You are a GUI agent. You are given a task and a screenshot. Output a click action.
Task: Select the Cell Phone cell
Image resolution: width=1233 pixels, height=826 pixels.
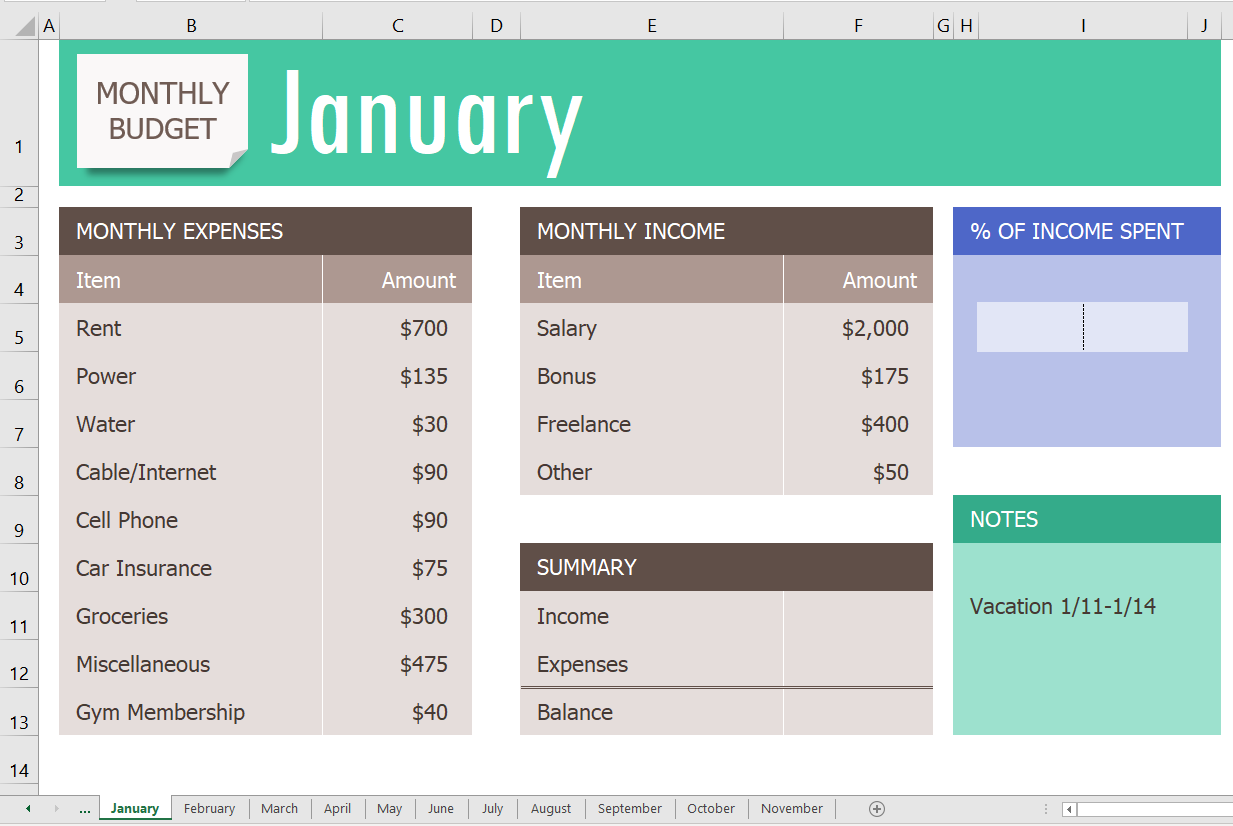(x=191, y=520)
